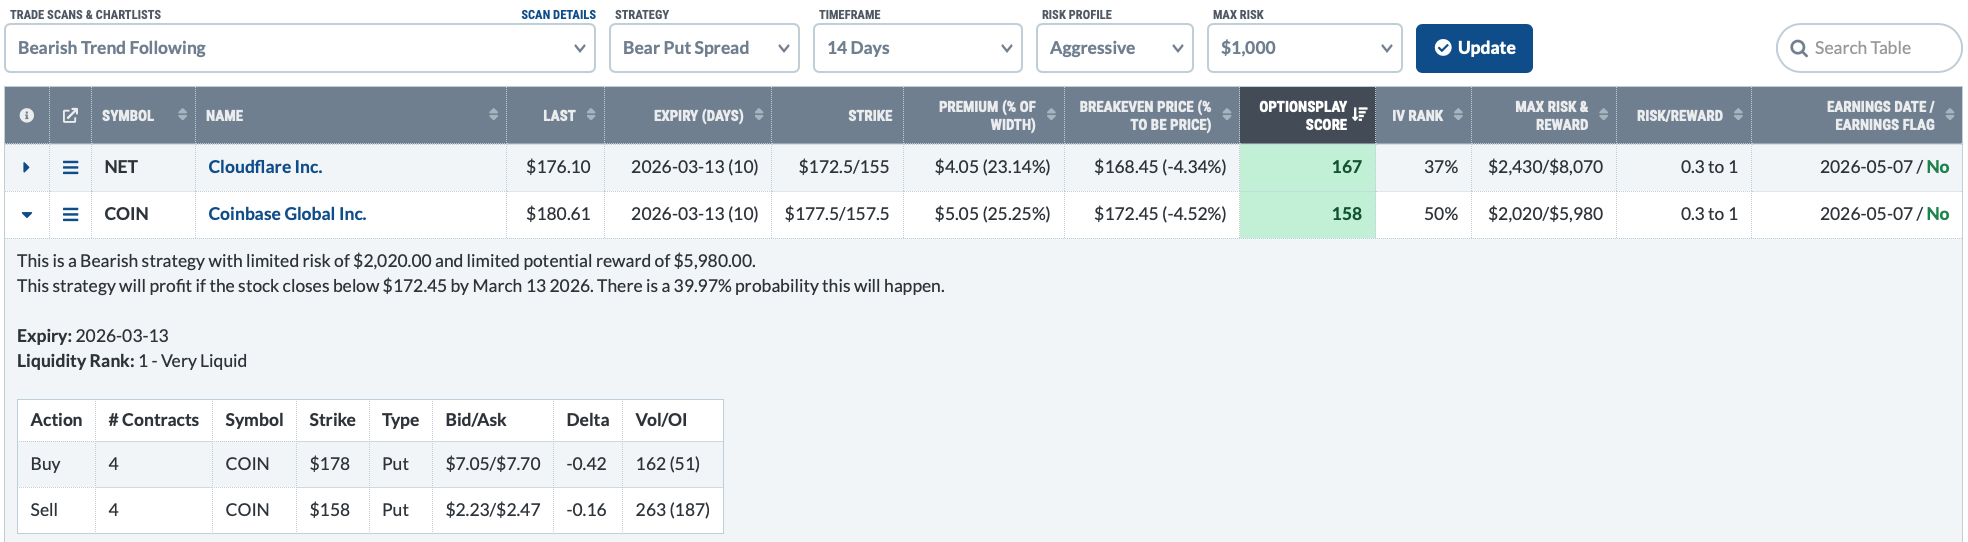Click the magnifier icon in Search Table
Screen dimensions: 1968x542
click(1799, 49)
